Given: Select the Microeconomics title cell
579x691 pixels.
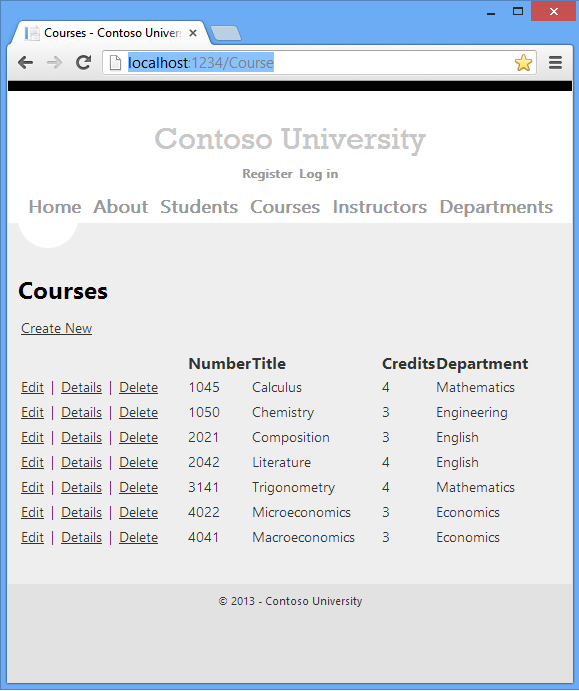Looking at the screenshot, I should (x=301, y=513).
